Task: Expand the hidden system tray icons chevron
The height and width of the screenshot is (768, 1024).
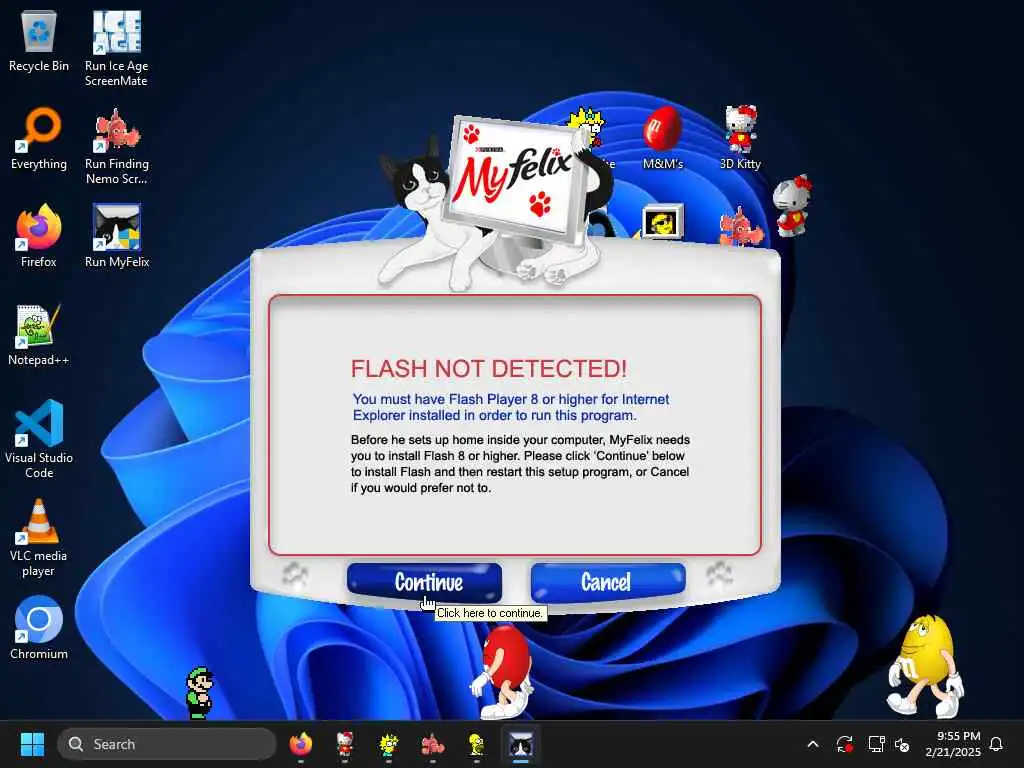Action: tap(813, 744)
